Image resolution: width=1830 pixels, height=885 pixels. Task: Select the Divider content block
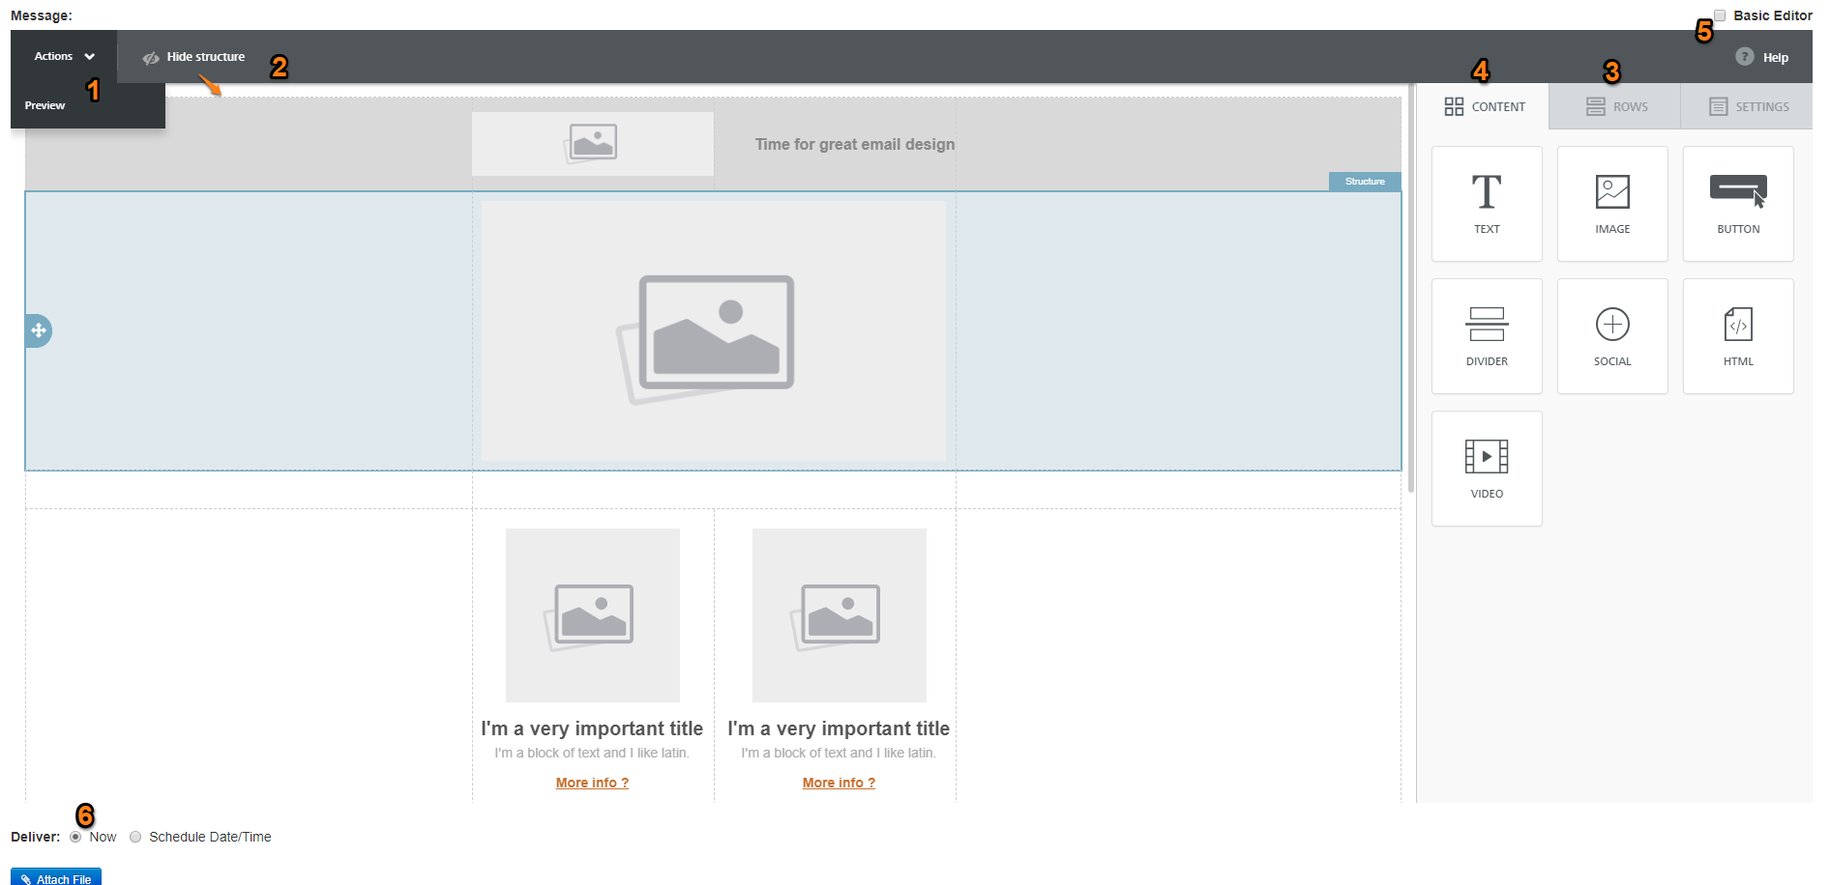tap(1486, 336)
